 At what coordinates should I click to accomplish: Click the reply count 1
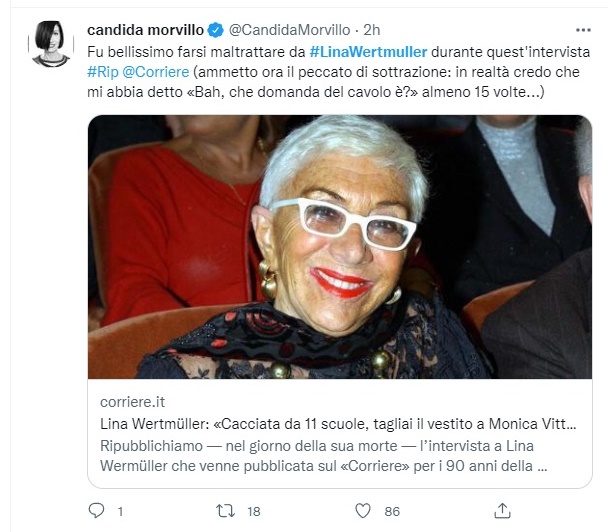(x=121, y=511)
